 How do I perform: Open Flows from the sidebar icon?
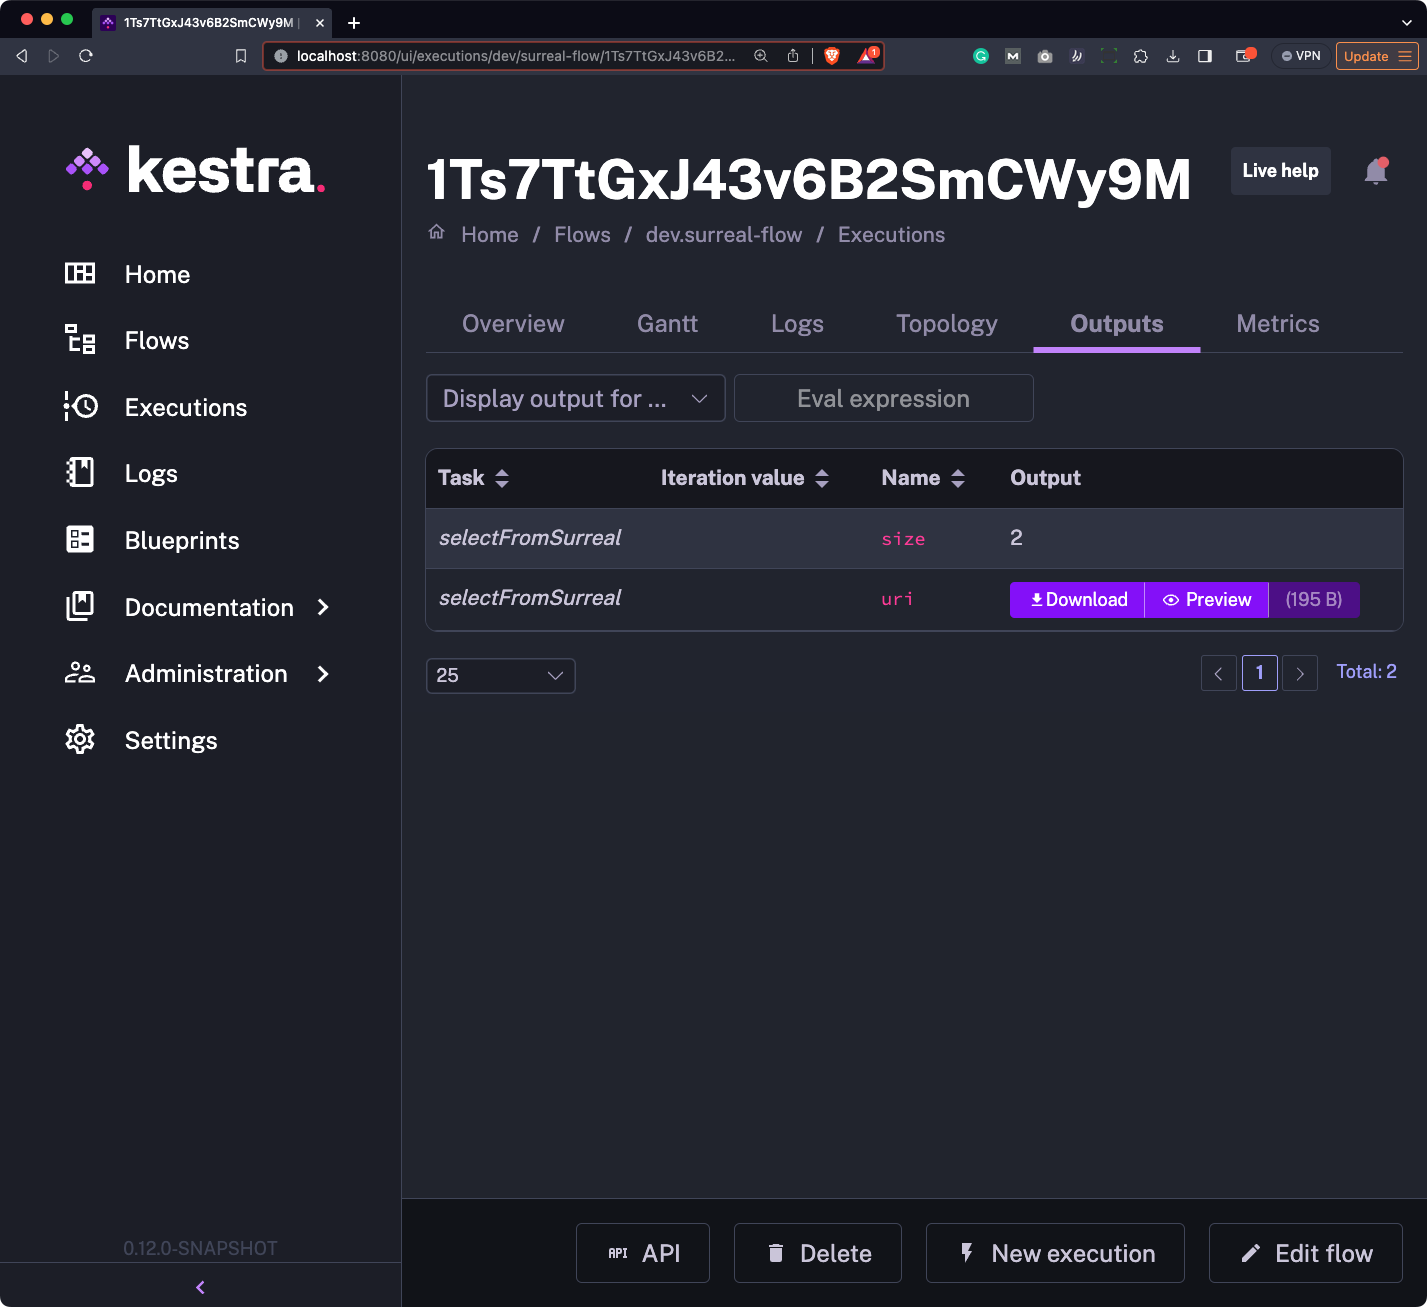click(80, 340)
